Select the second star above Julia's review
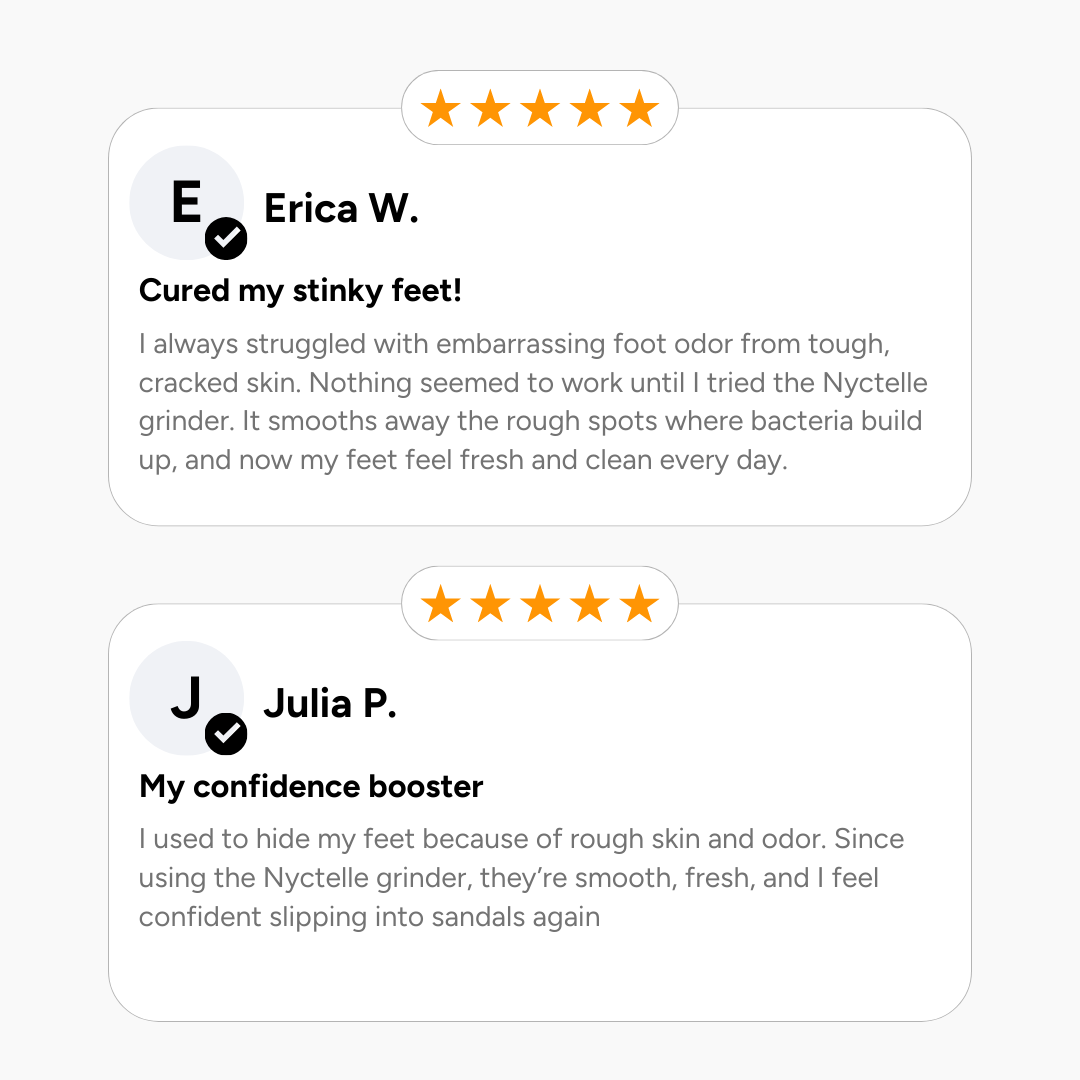This screenshot has height=1080, width=1080. click(x=490, y=605)
